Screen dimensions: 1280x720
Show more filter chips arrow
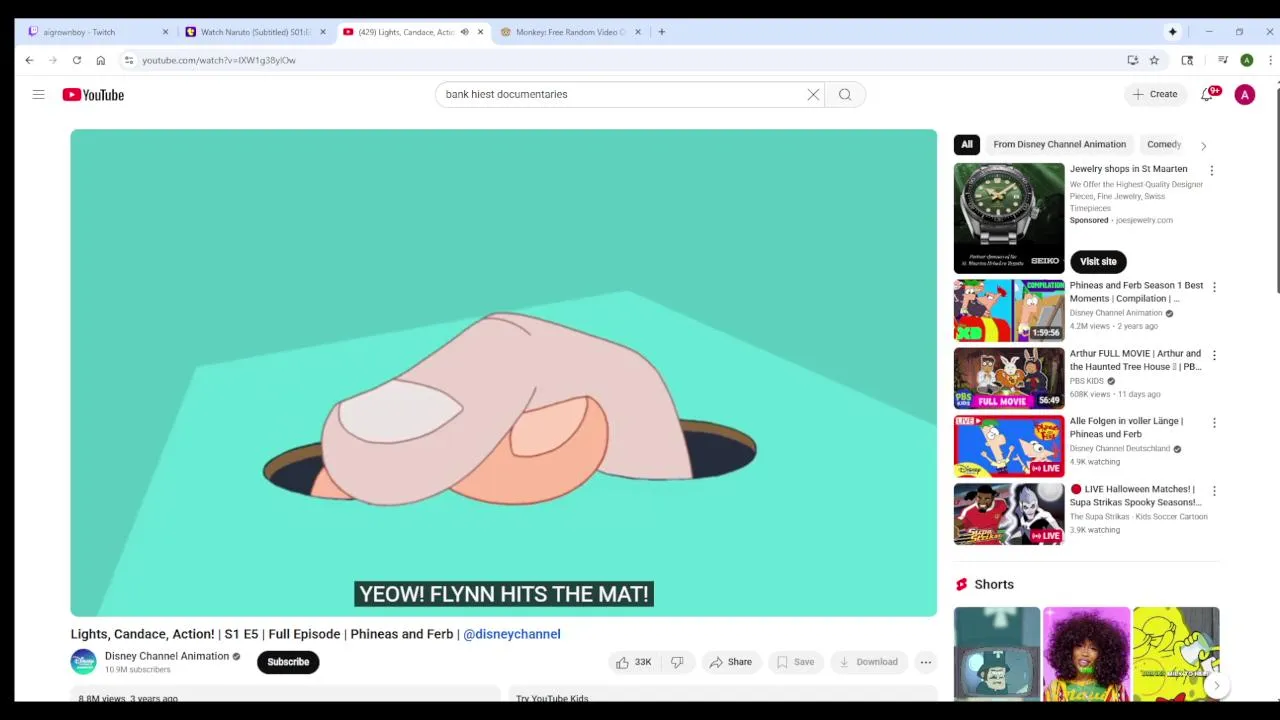click(x=1203, y=145)
